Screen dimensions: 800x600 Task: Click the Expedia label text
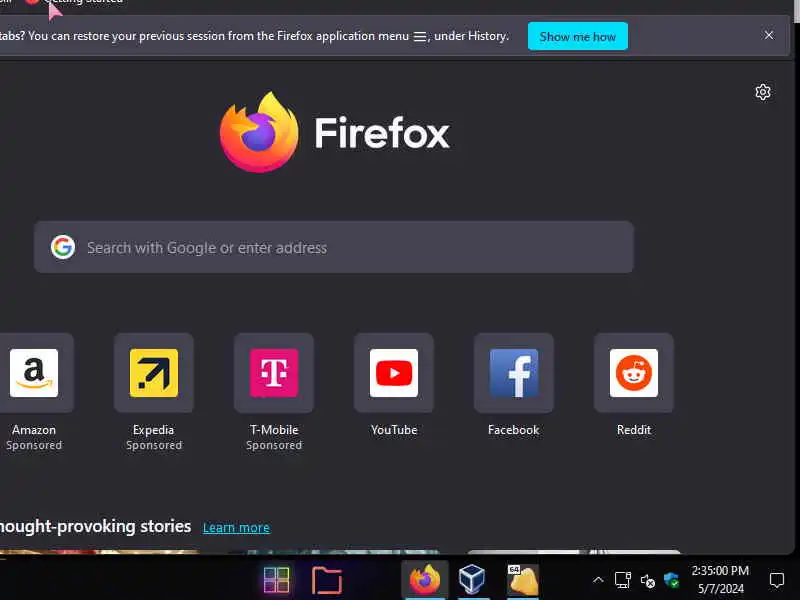(154, 430)
